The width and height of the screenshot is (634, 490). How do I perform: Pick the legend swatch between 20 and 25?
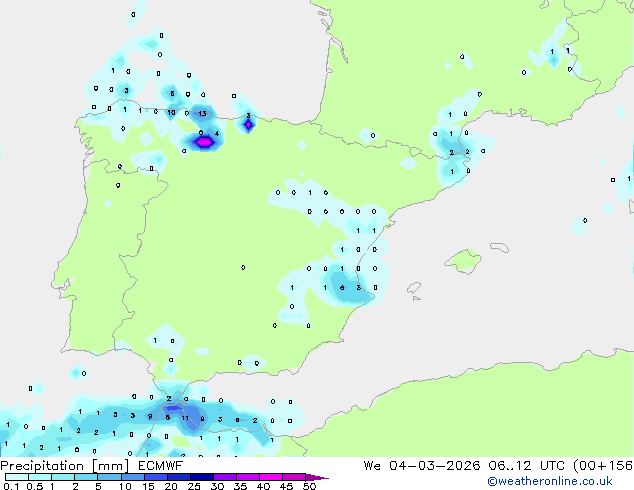[x=178, y=477]
